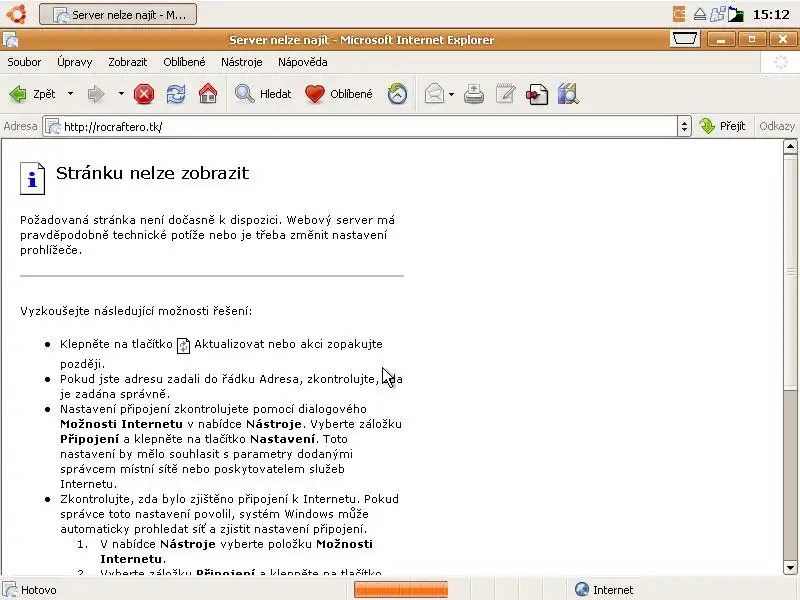Image resolution: width=800 pixels, height=600 pixels.
Task: Open the History clock icon
Action: click(397, 94)
